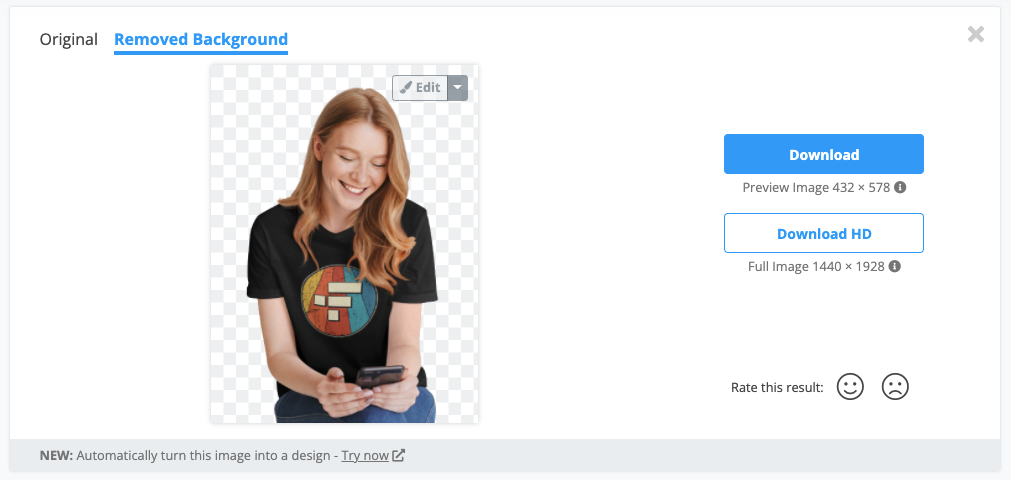Click the paintbrush icon on Edit button
1011x480 pixels.
pos(406,88)
